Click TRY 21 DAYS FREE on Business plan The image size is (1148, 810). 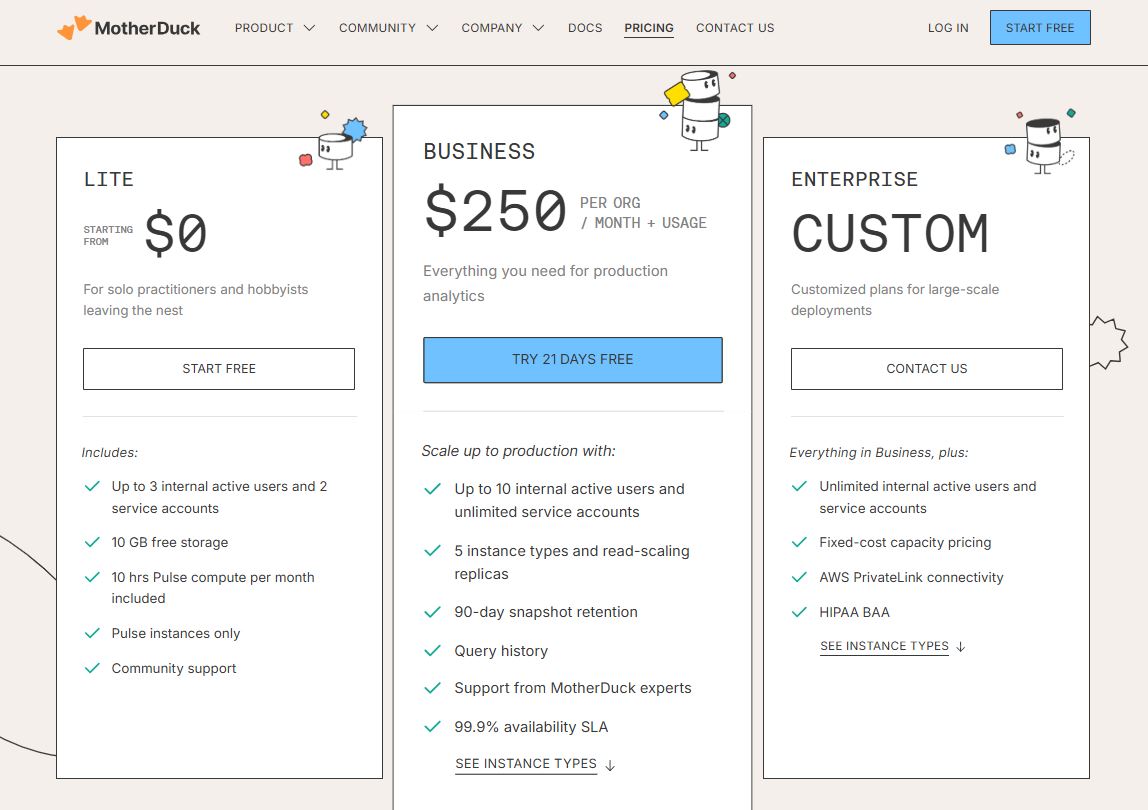[572, 359]
